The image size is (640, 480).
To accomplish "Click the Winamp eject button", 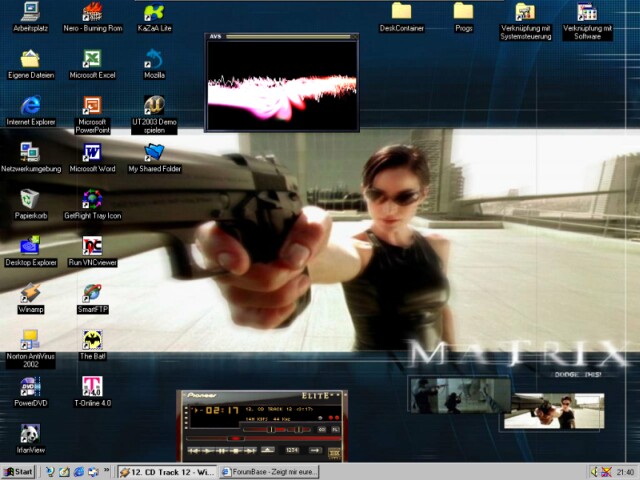I will (268, 450).
